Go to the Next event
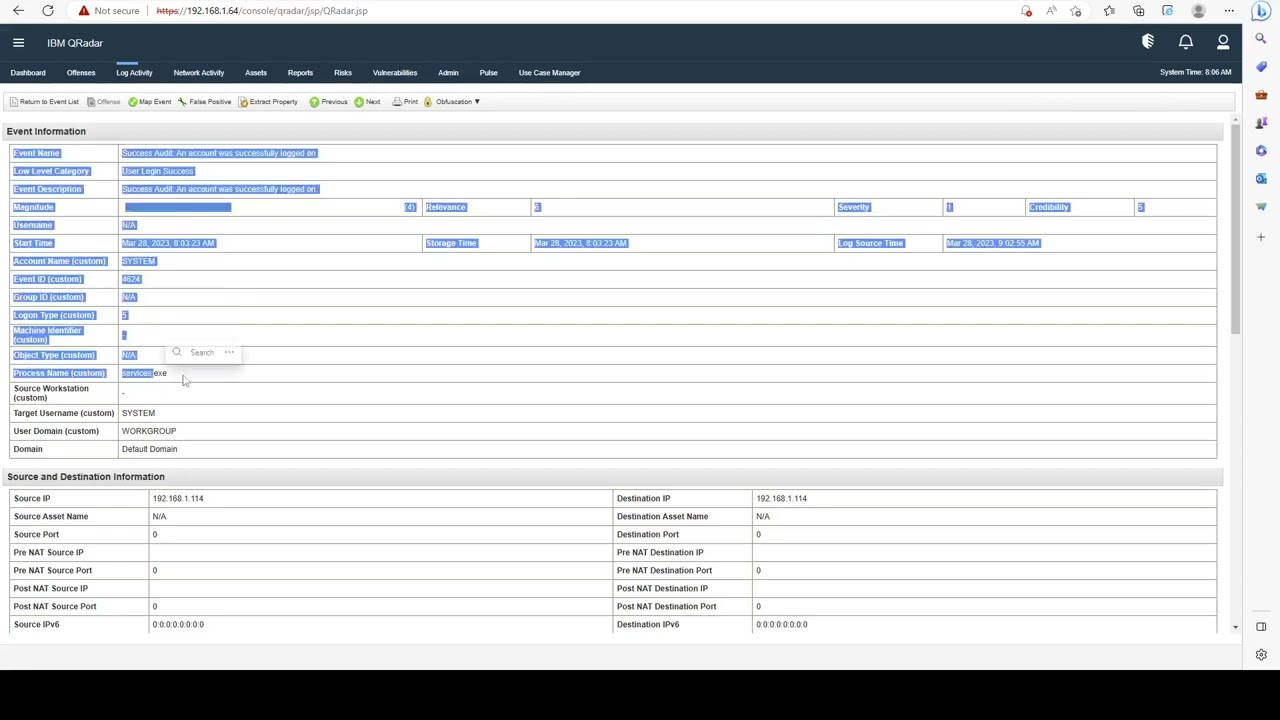Screen dimensions: 1280x720 (367, 102)
